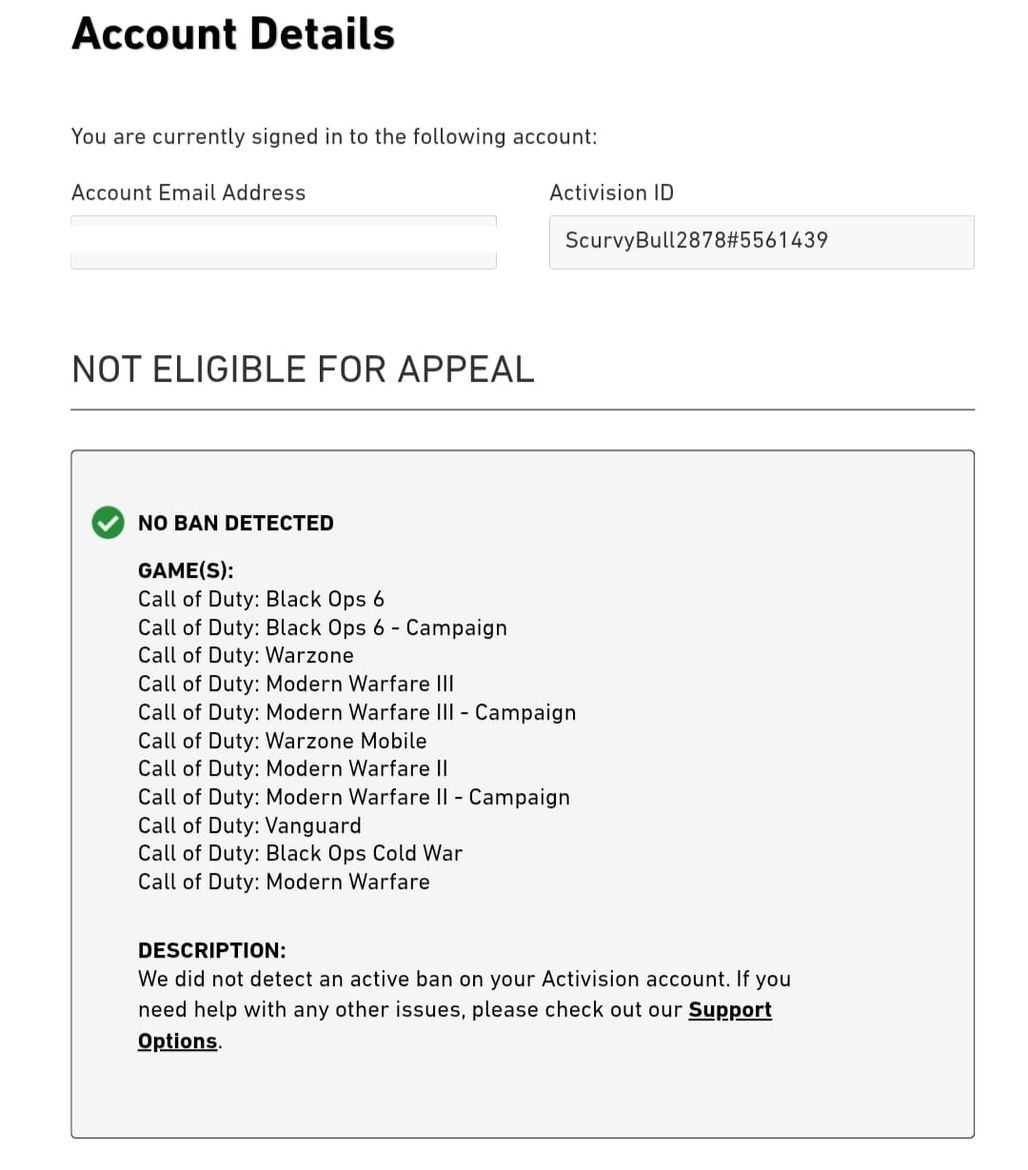Click the NO BAN DETECTED status text
The width and height of the screenshot is (1028, 1170).
point(236,523)
